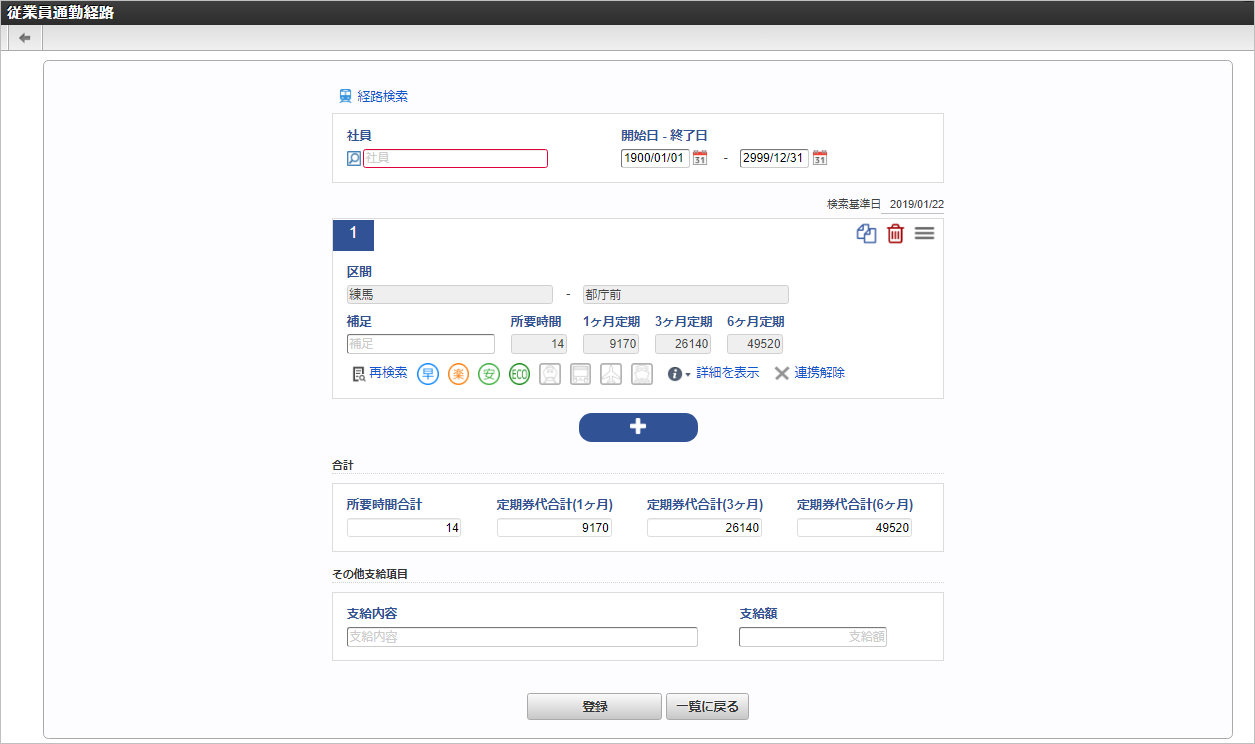1255x744 pixels.
Task: Edit the end date field 2999/12/31
Action: click(x=774, y=158)
